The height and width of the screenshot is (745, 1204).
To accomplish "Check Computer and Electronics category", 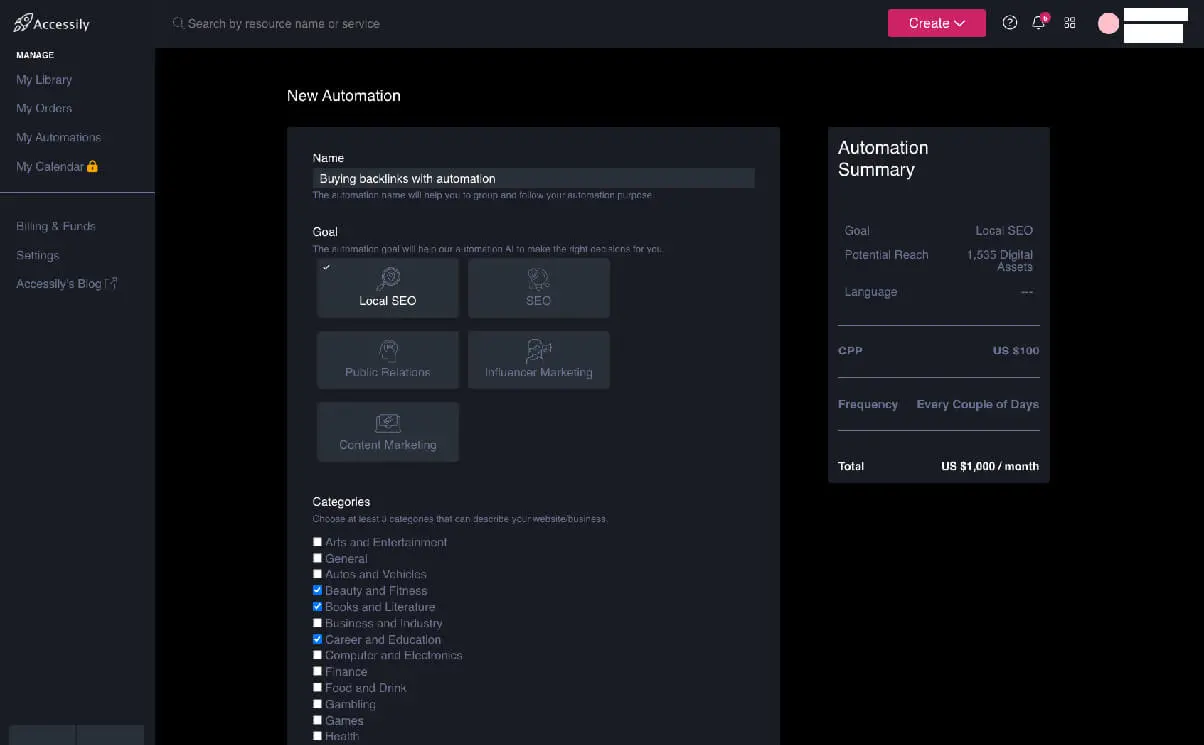I will (318, 655).
